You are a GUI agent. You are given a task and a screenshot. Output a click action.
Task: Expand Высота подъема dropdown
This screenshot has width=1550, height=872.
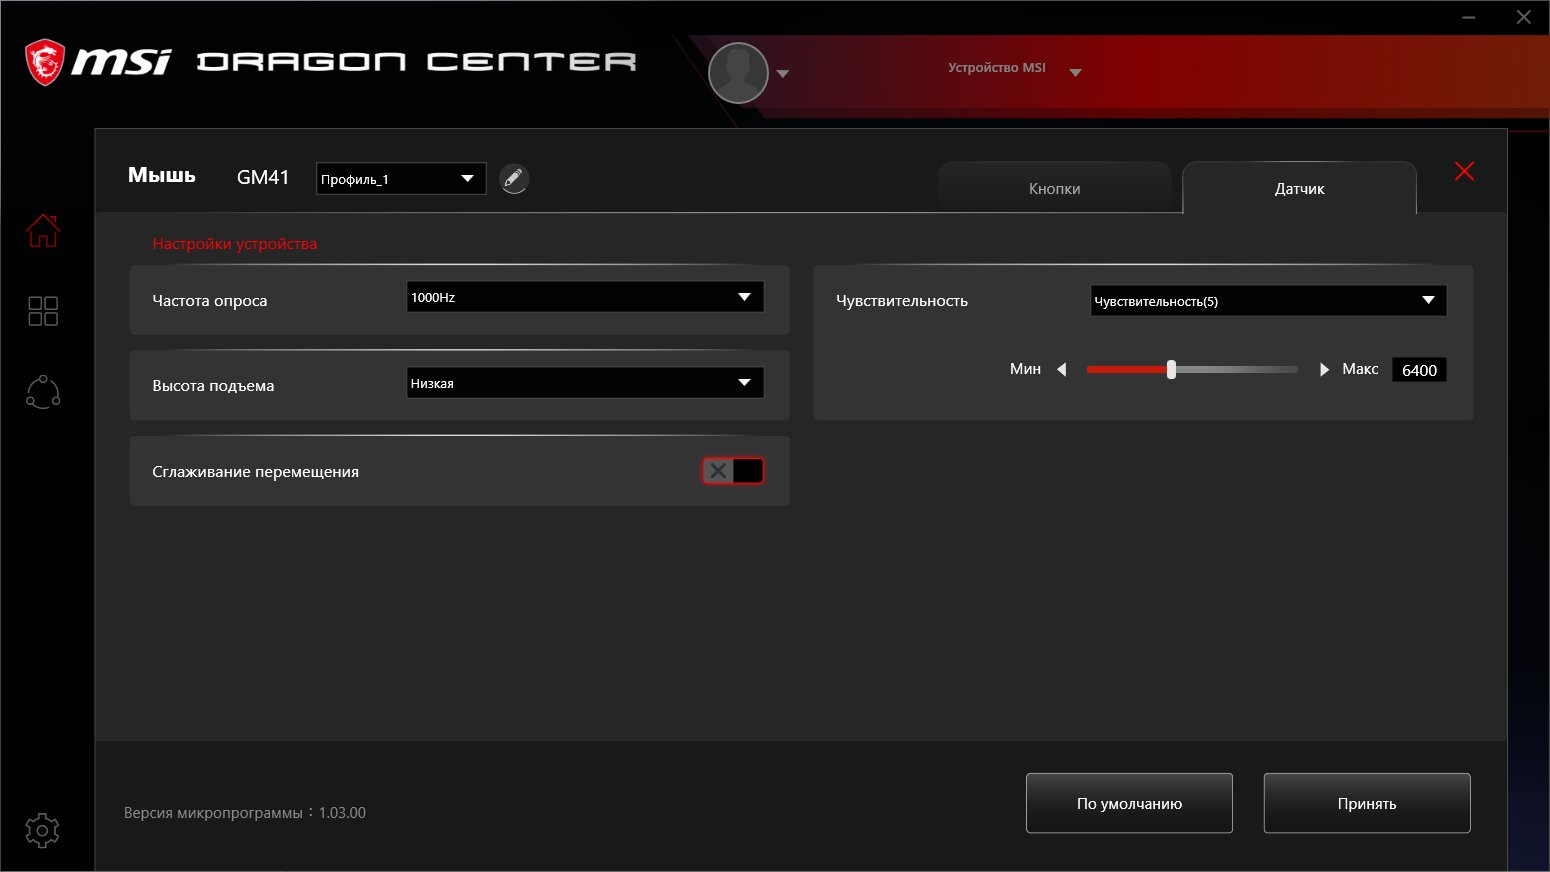tap(585, 383)
